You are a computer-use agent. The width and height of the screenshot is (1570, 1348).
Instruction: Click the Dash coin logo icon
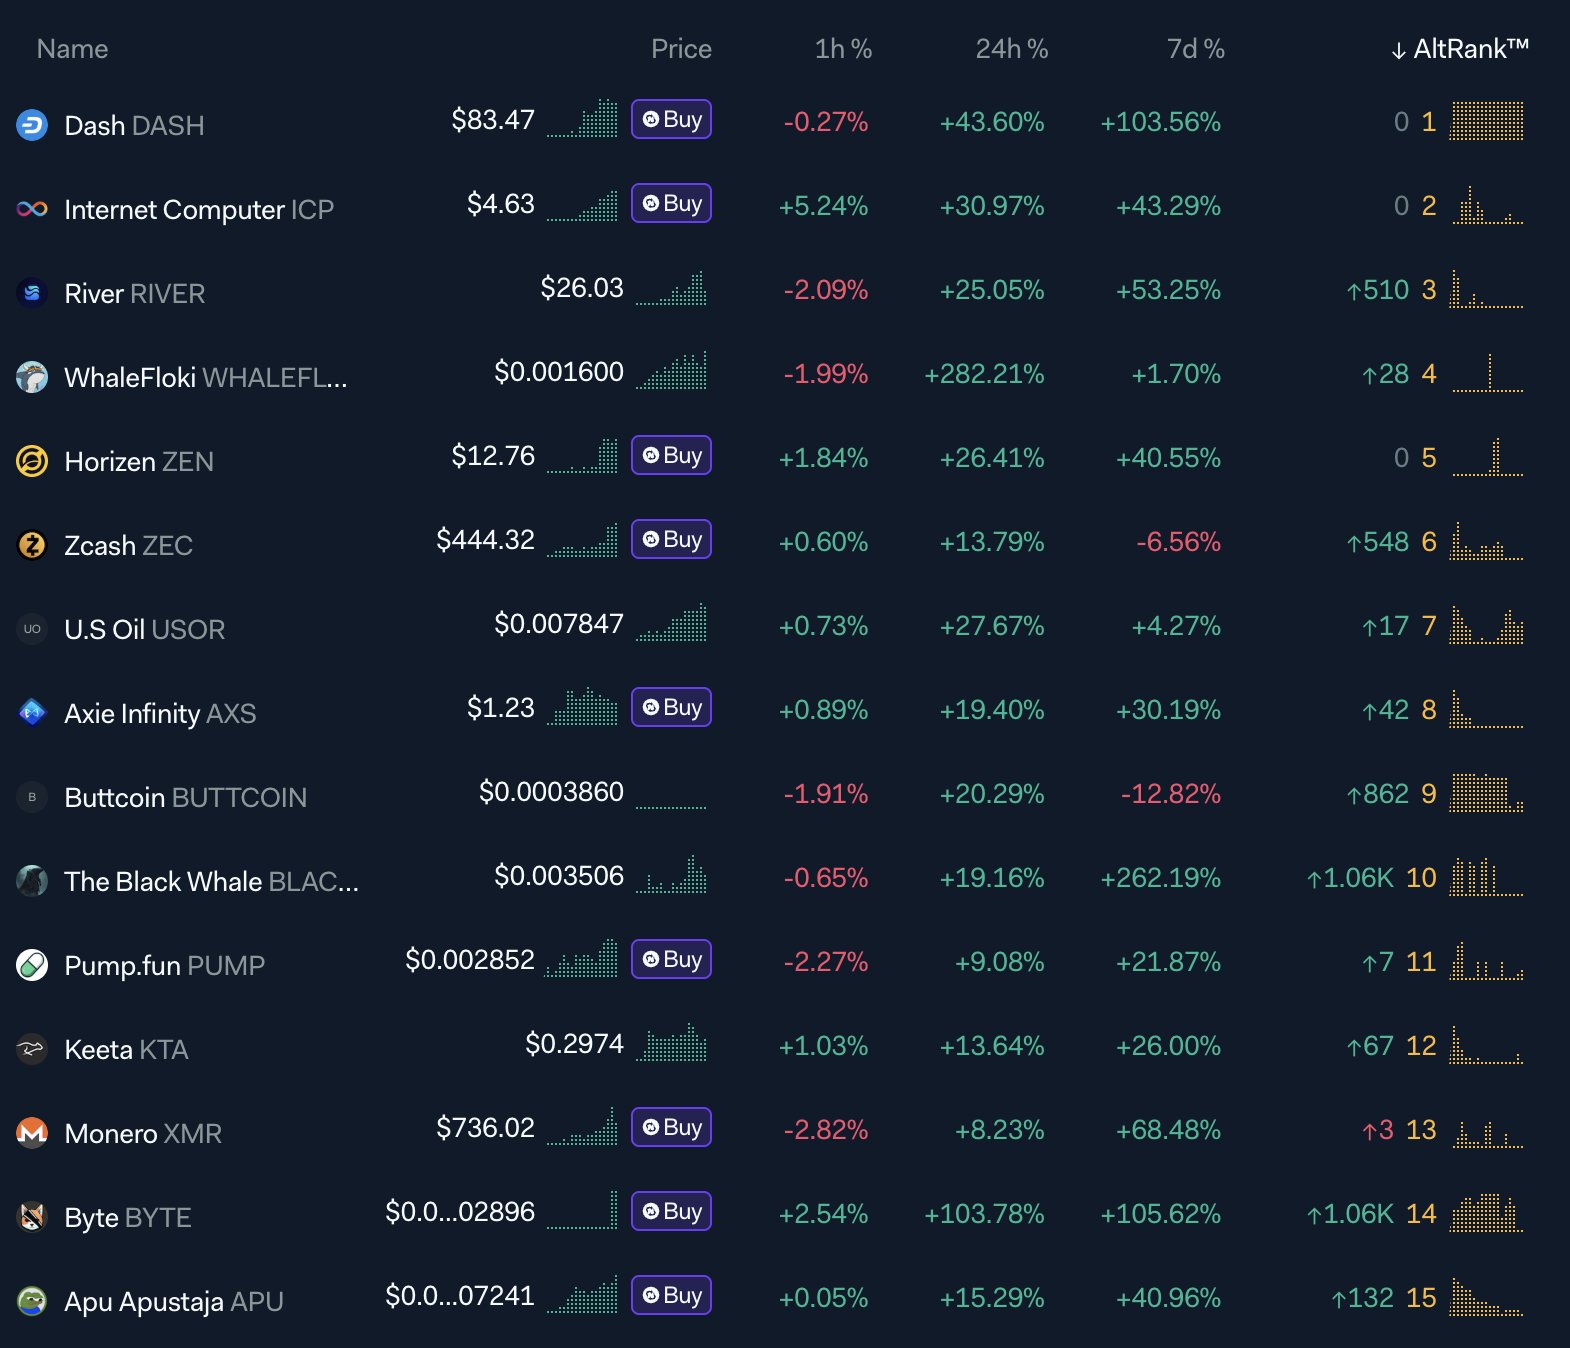click(32, 125)
